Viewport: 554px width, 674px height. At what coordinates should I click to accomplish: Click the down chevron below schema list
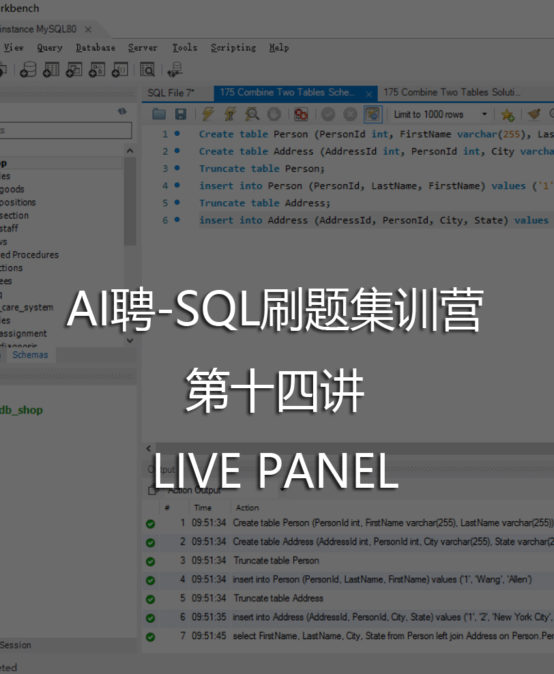(x=130, y=340)
